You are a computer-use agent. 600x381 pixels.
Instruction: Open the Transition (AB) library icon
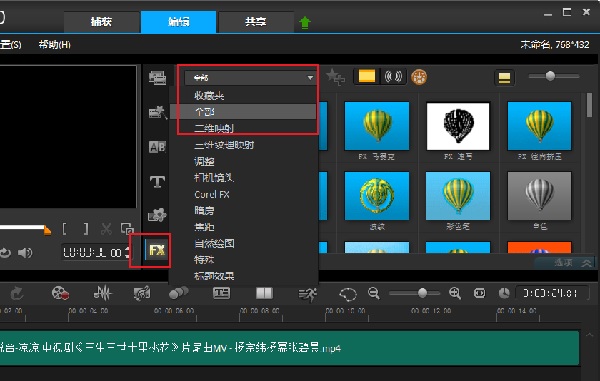157,147
